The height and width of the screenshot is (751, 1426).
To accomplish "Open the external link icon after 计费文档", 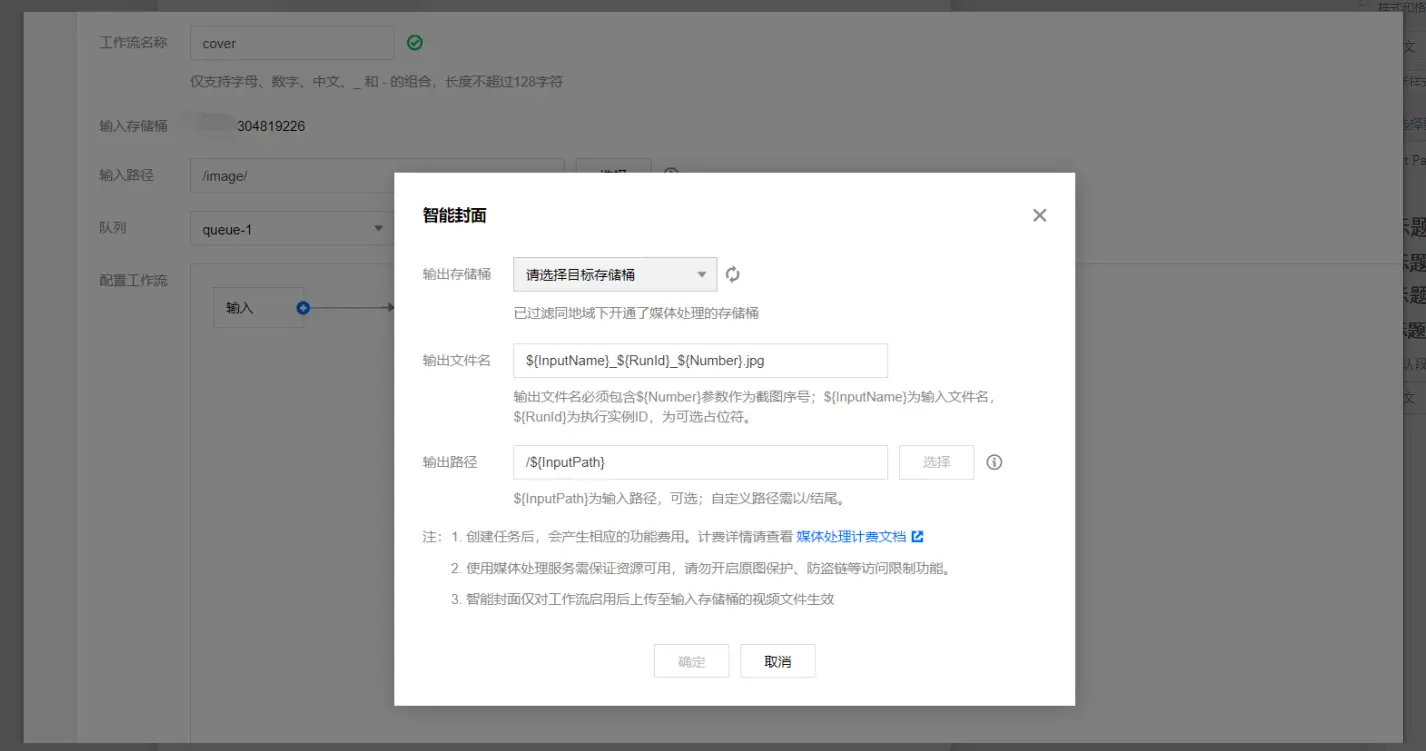I will pos(917,536).
